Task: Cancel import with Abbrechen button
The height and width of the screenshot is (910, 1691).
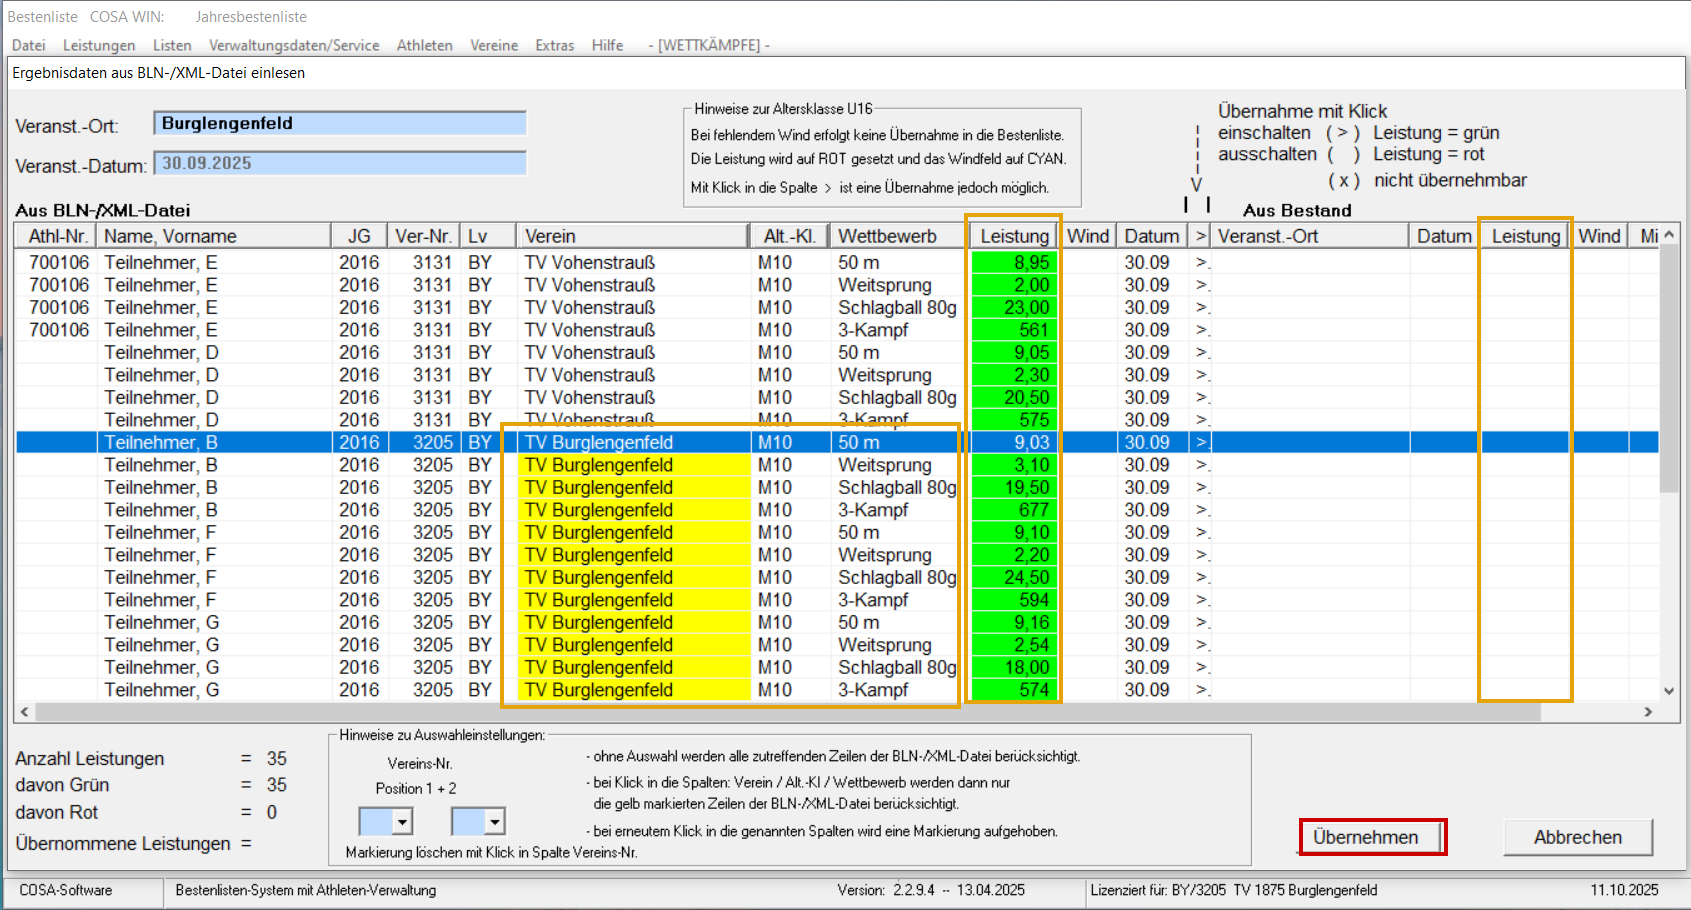Action: pos(1577,837)
